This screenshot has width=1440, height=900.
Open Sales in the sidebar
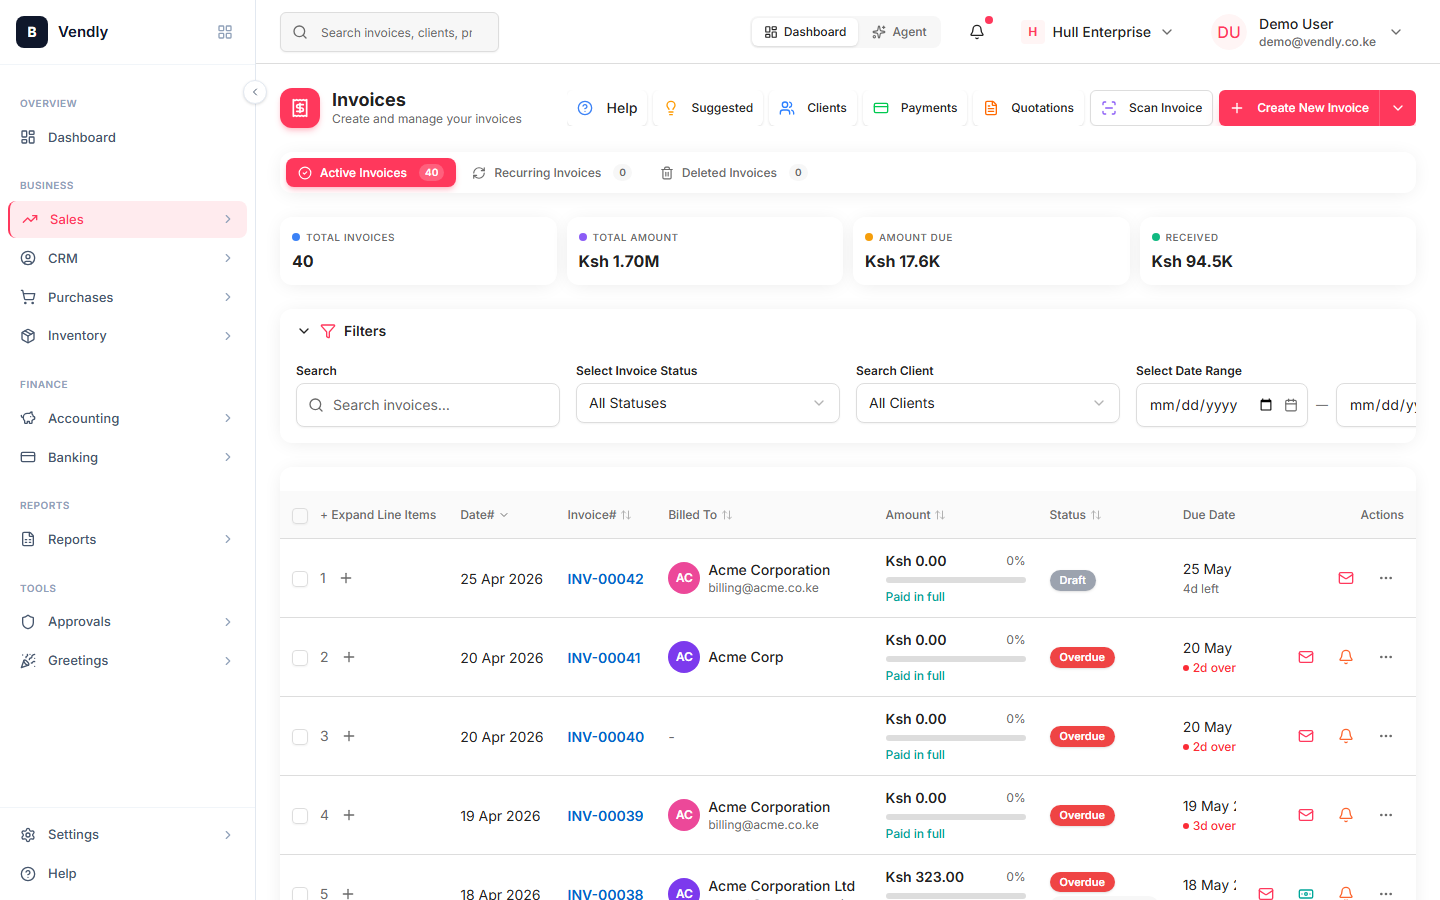pos(127,219)
